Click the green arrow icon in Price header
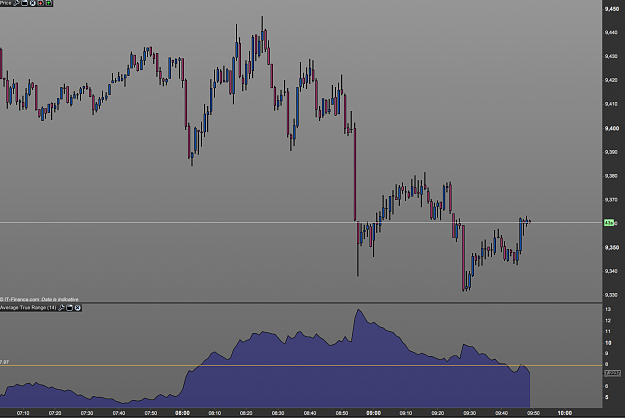625x418 pixels. [x=49, y=3]
